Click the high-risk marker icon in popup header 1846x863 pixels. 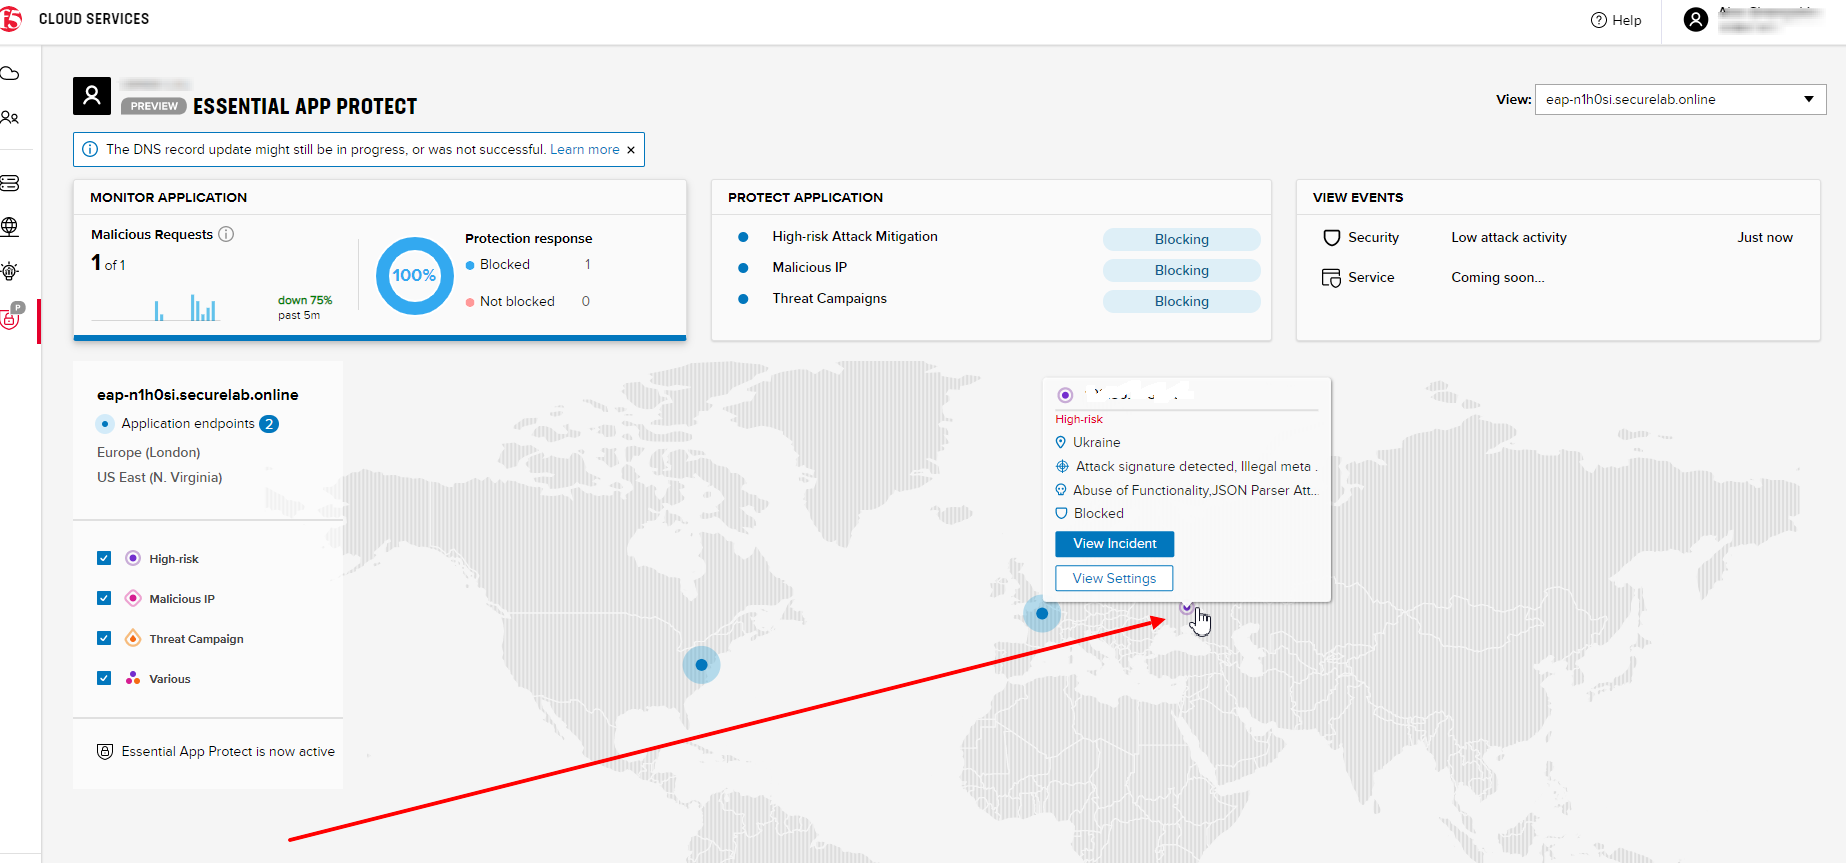click(1065, 395)
